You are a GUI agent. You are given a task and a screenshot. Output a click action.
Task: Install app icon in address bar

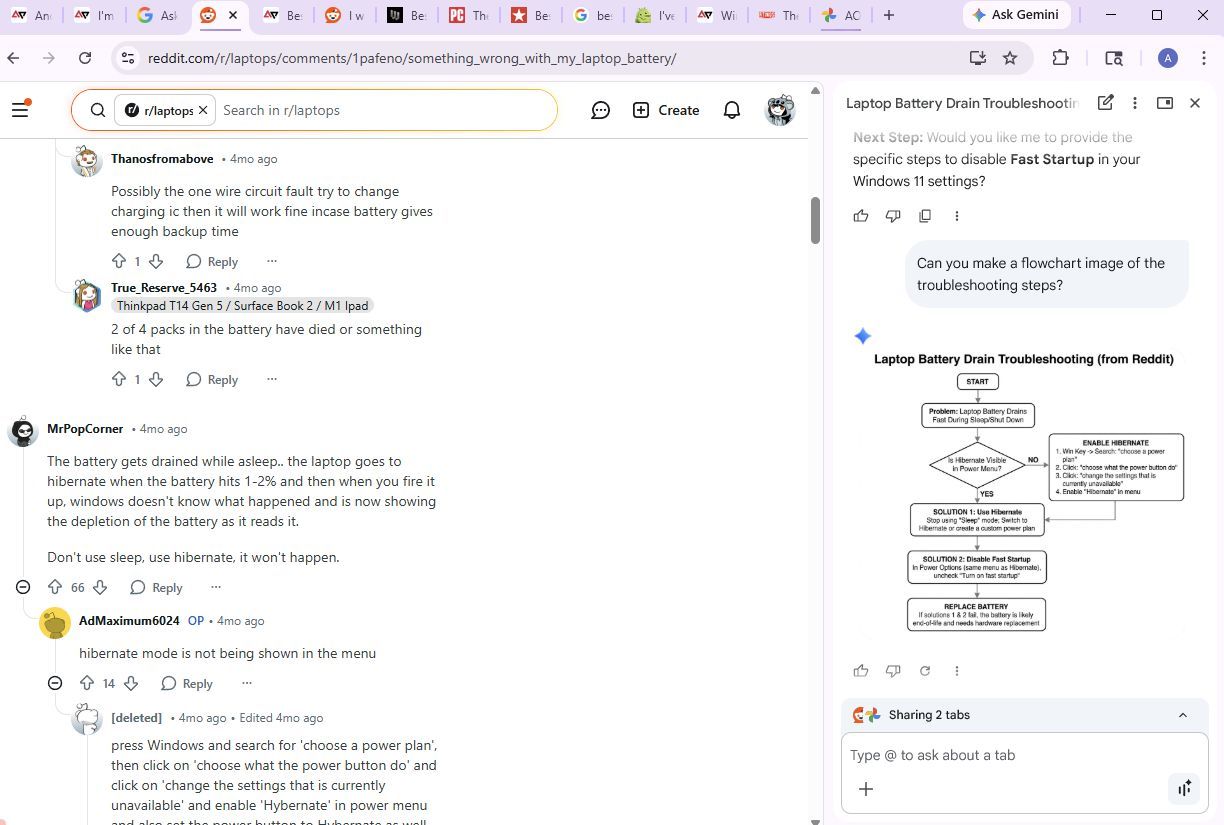point(978,58)
